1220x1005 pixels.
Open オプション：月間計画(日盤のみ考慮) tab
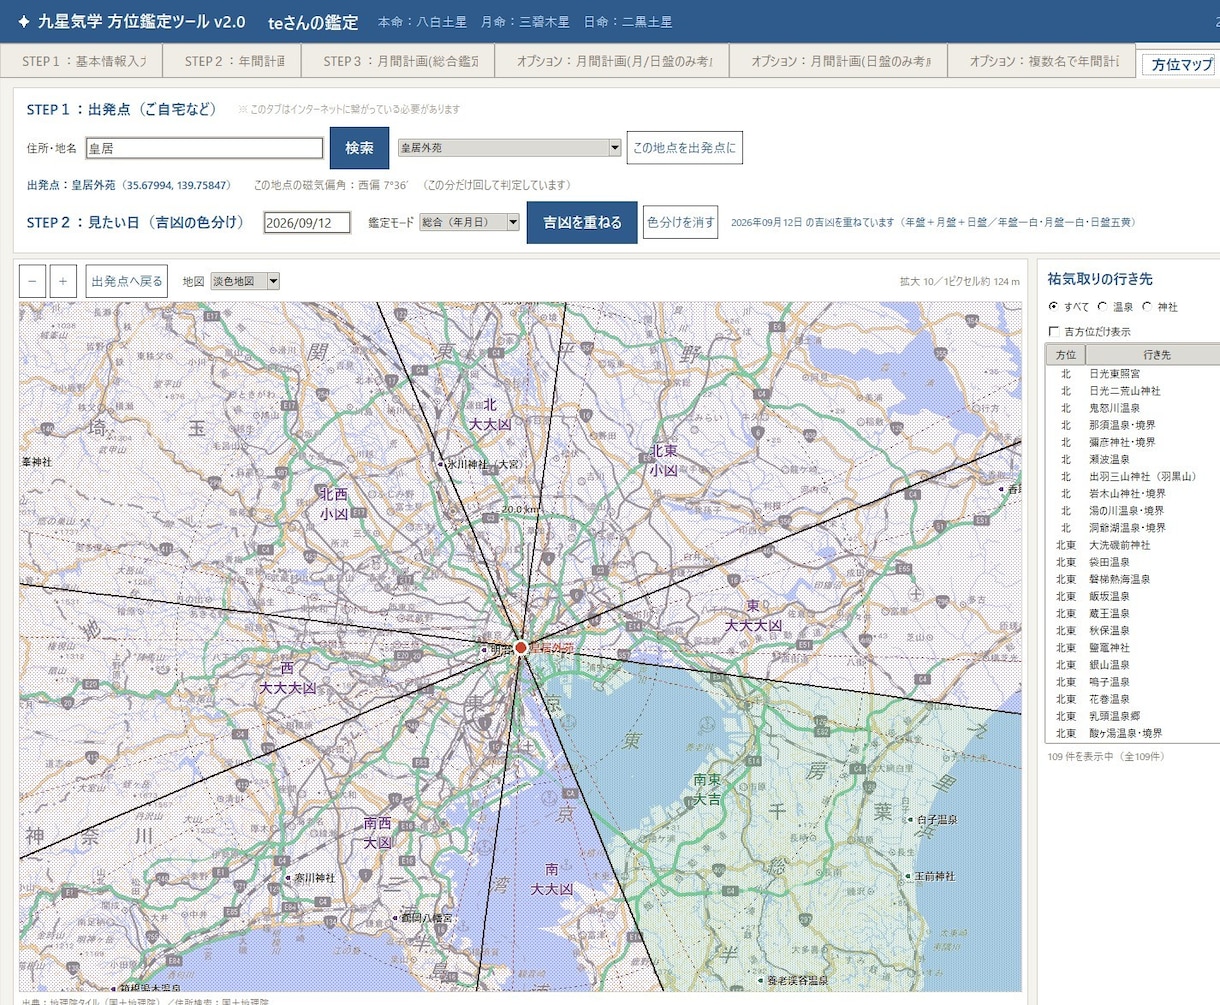(839, 61)
